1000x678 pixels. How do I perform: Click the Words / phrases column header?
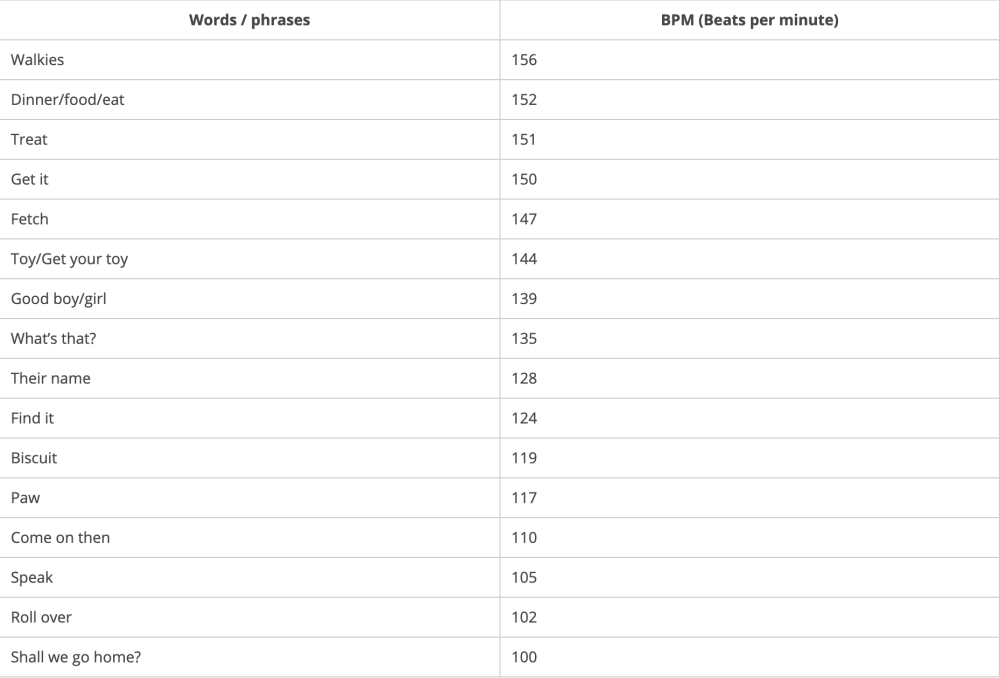tap(249, 20)
